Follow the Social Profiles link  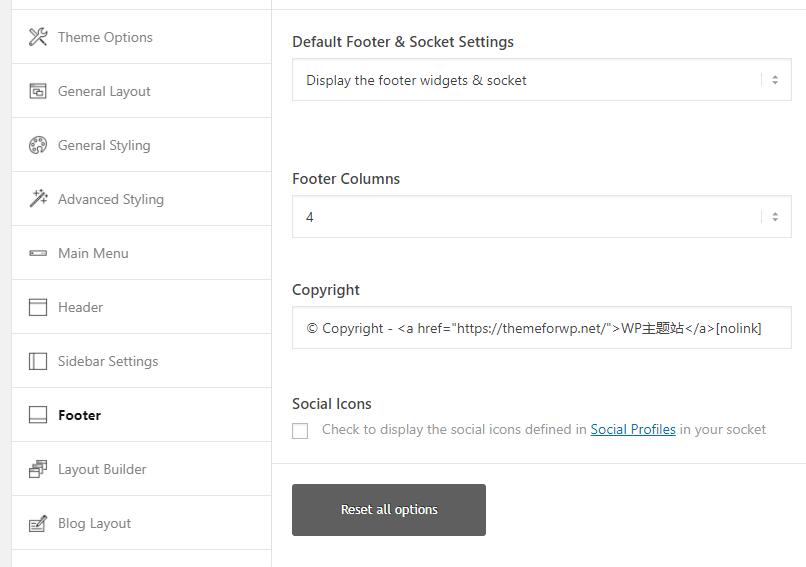coord(633,429)
